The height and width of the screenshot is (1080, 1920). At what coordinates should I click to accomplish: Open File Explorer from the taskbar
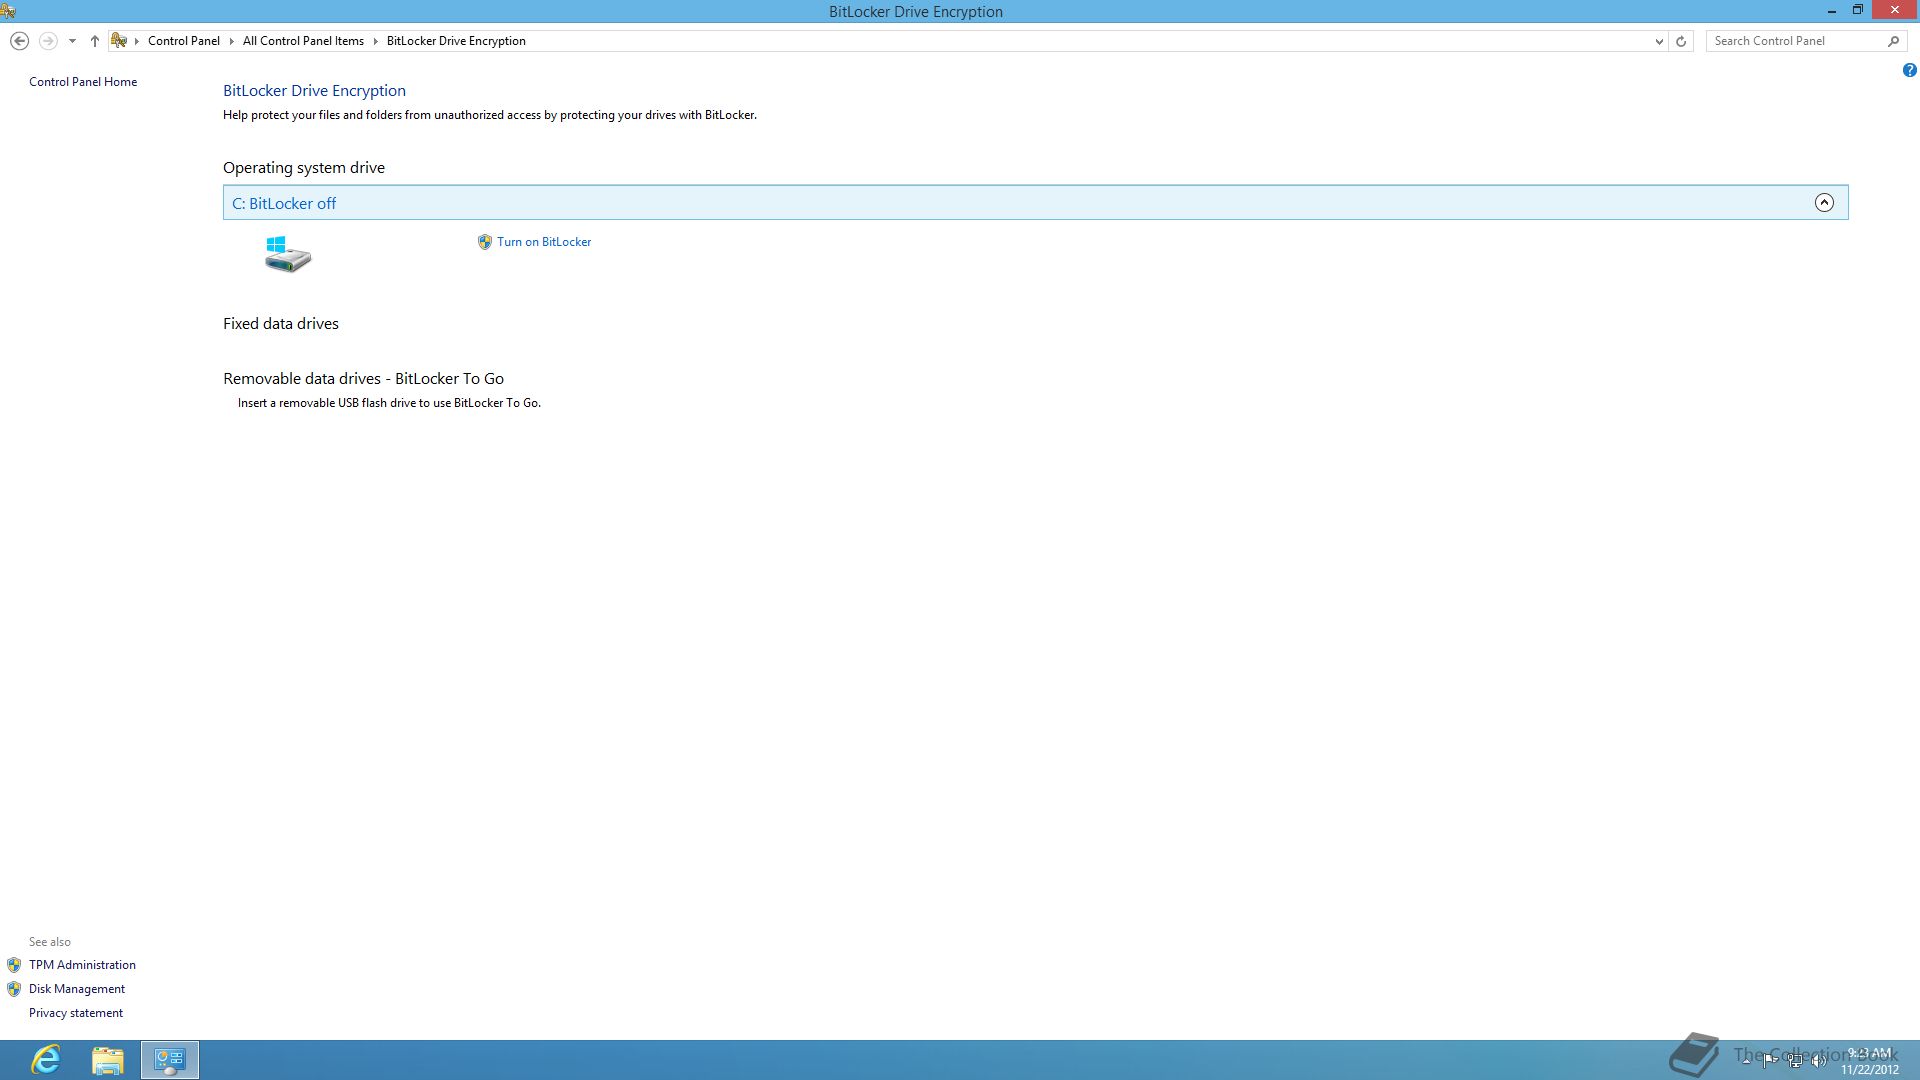(x=108, y=1059)
